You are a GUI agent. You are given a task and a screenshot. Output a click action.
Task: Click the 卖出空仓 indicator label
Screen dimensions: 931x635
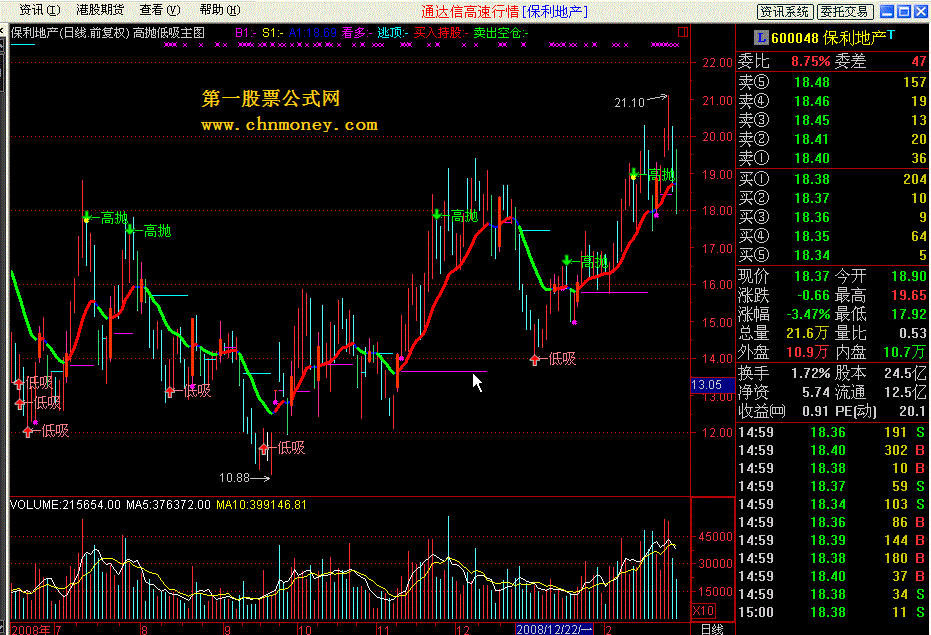(x=501, y=33)
